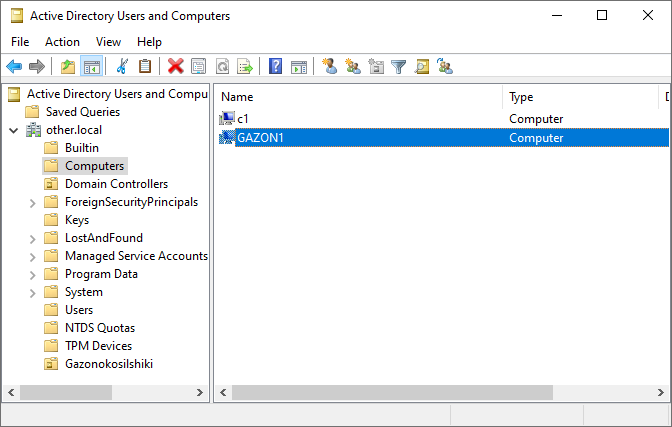
Task: Toggle Show/Hide Console Tree button
Action: coord(92,66)
